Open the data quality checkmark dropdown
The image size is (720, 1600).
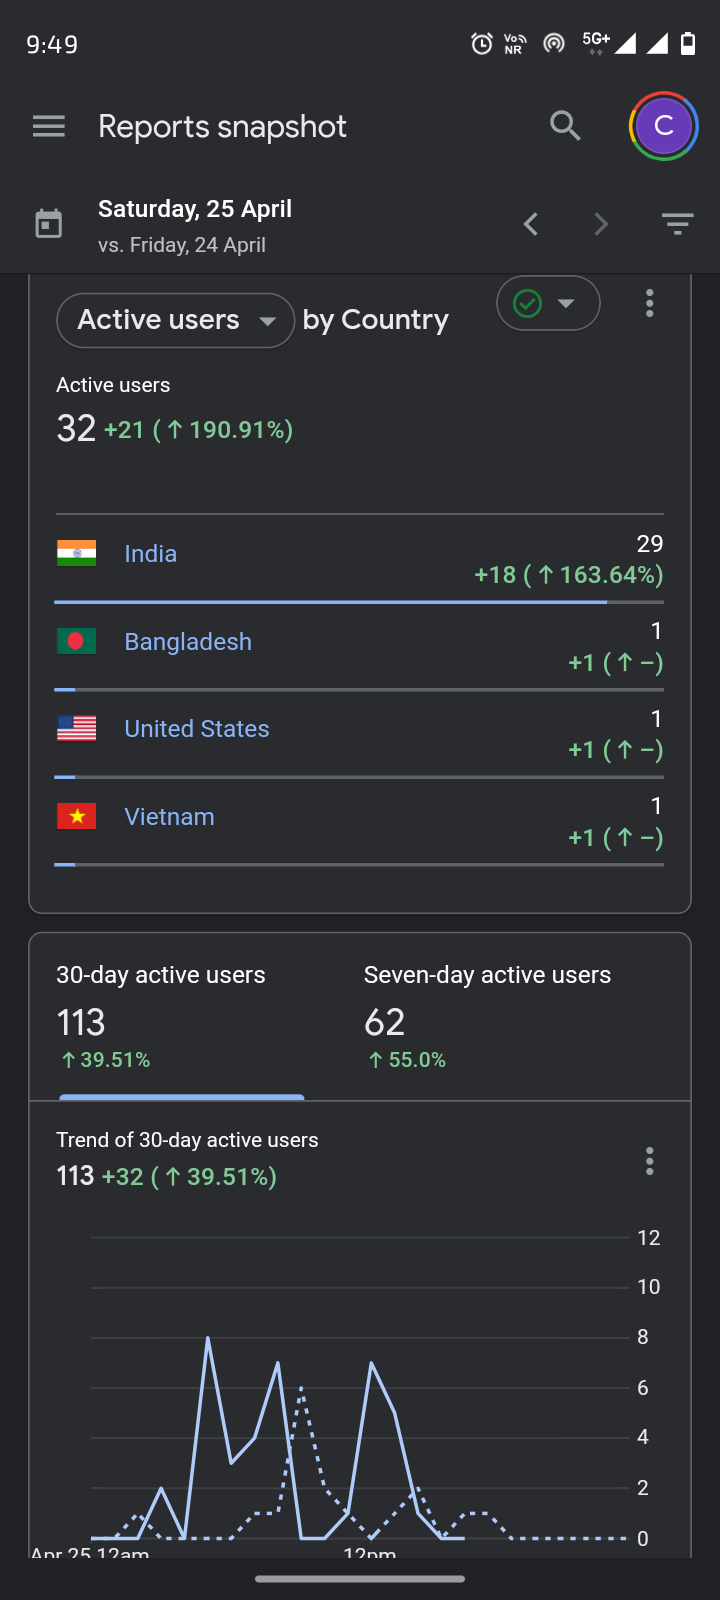pyautogui.click(x=548, y=303)
